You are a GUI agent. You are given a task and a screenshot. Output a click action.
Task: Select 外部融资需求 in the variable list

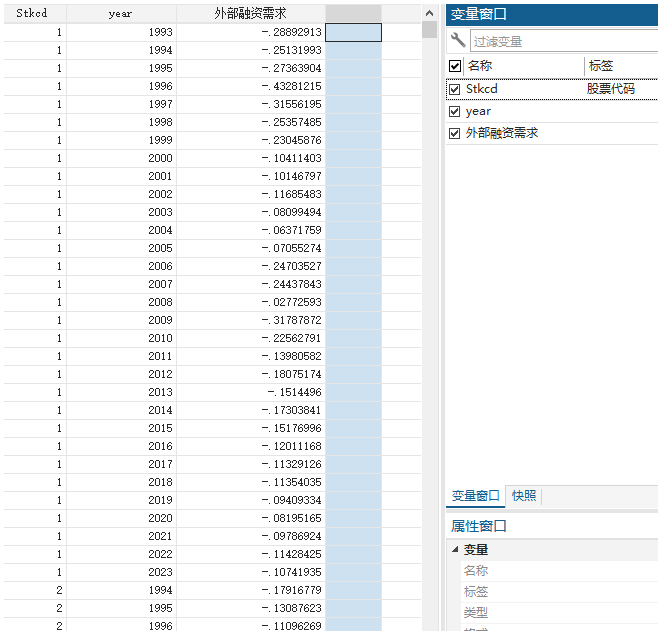click(552, 133)
